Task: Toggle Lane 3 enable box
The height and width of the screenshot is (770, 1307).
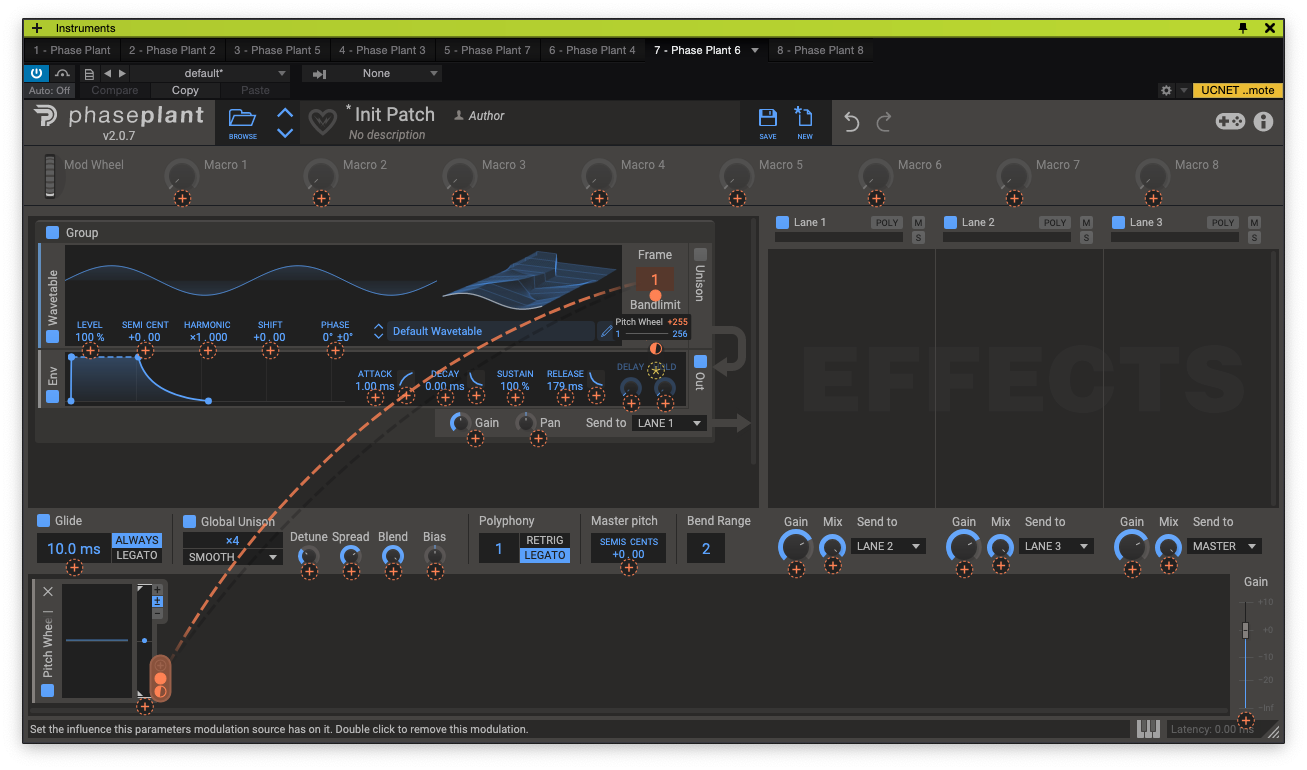Action: tap(1119, 222)
